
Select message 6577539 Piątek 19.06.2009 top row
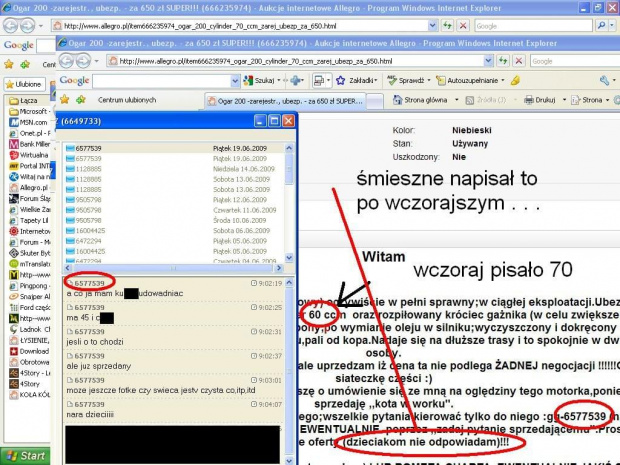(174, 148)
